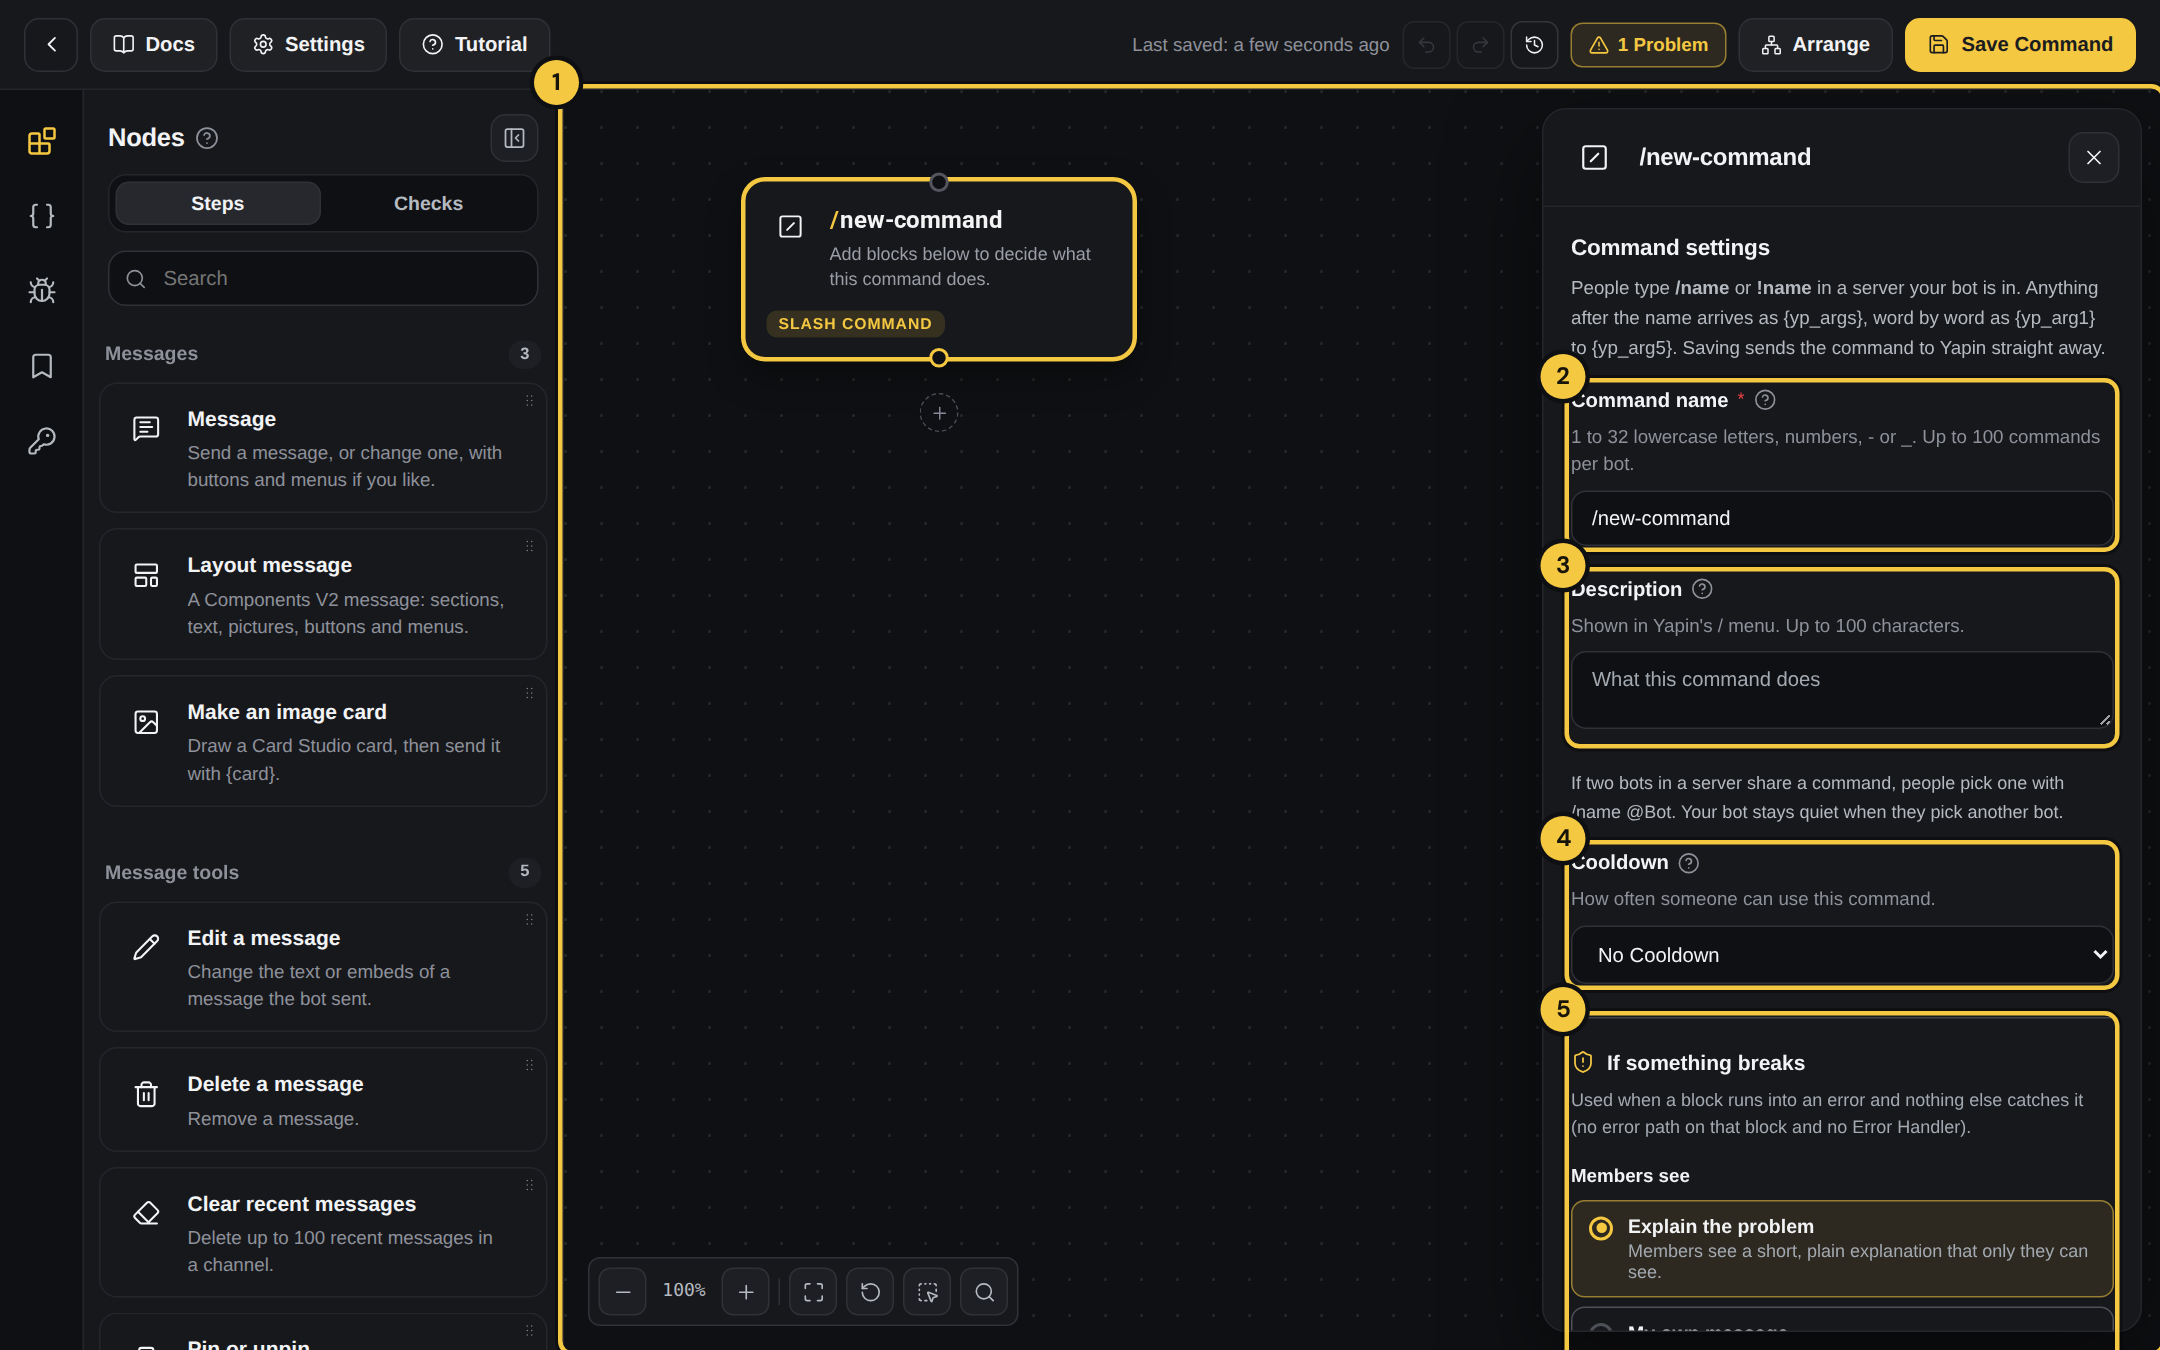This screenshot has height=1350, width=2160.
Task: Open the variables curly braces sidebar icon
Action: coord(41,216)
